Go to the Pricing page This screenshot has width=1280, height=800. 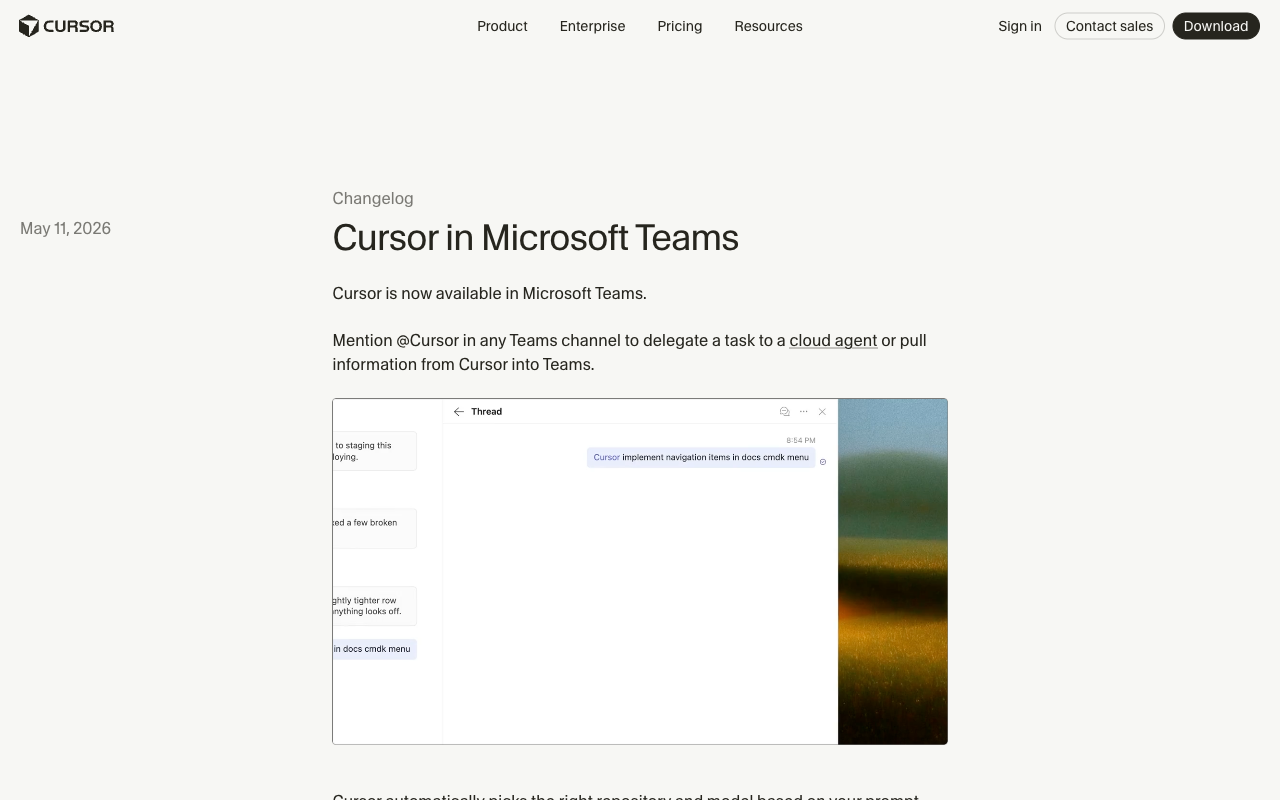click(680, 26)
